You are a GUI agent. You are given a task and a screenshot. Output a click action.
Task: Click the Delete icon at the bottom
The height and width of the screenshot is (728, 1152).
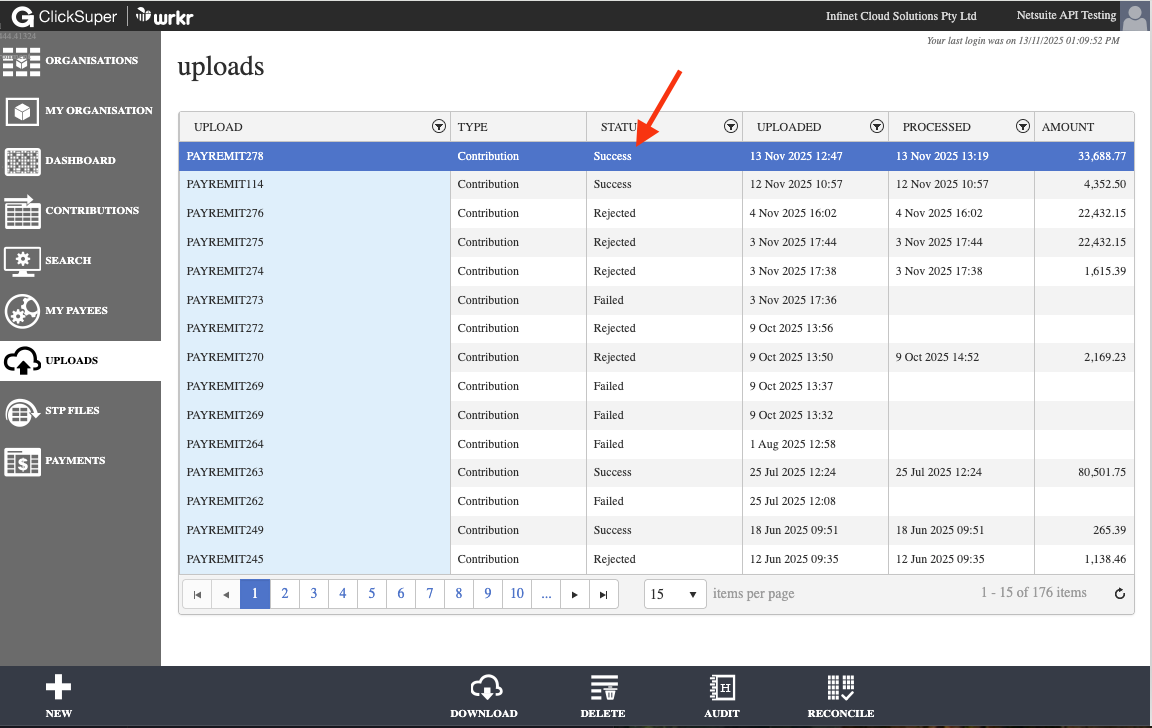pos(603,695)
